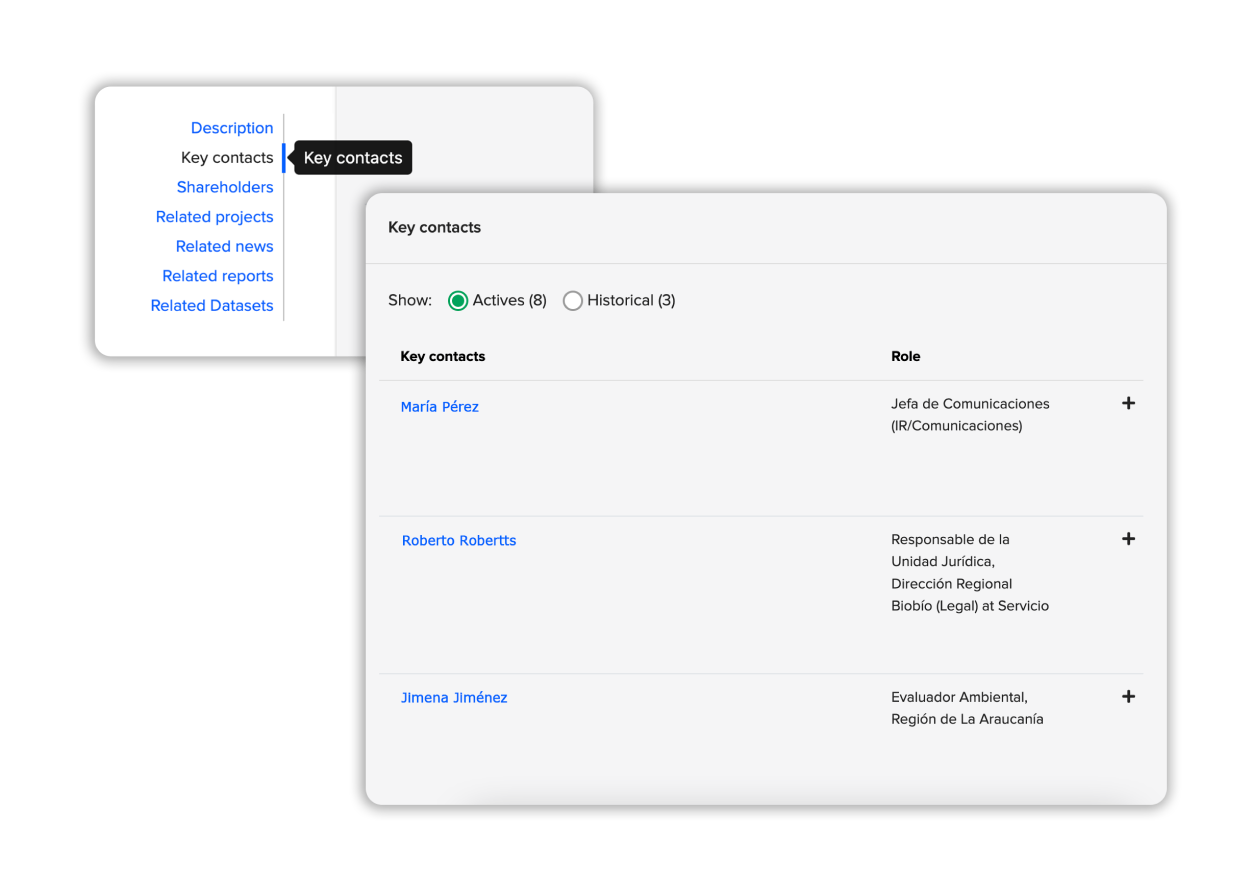Go to Related projects
Image resolution: width=1251 pixels, height=871 pixels.
tap(214, 216)
